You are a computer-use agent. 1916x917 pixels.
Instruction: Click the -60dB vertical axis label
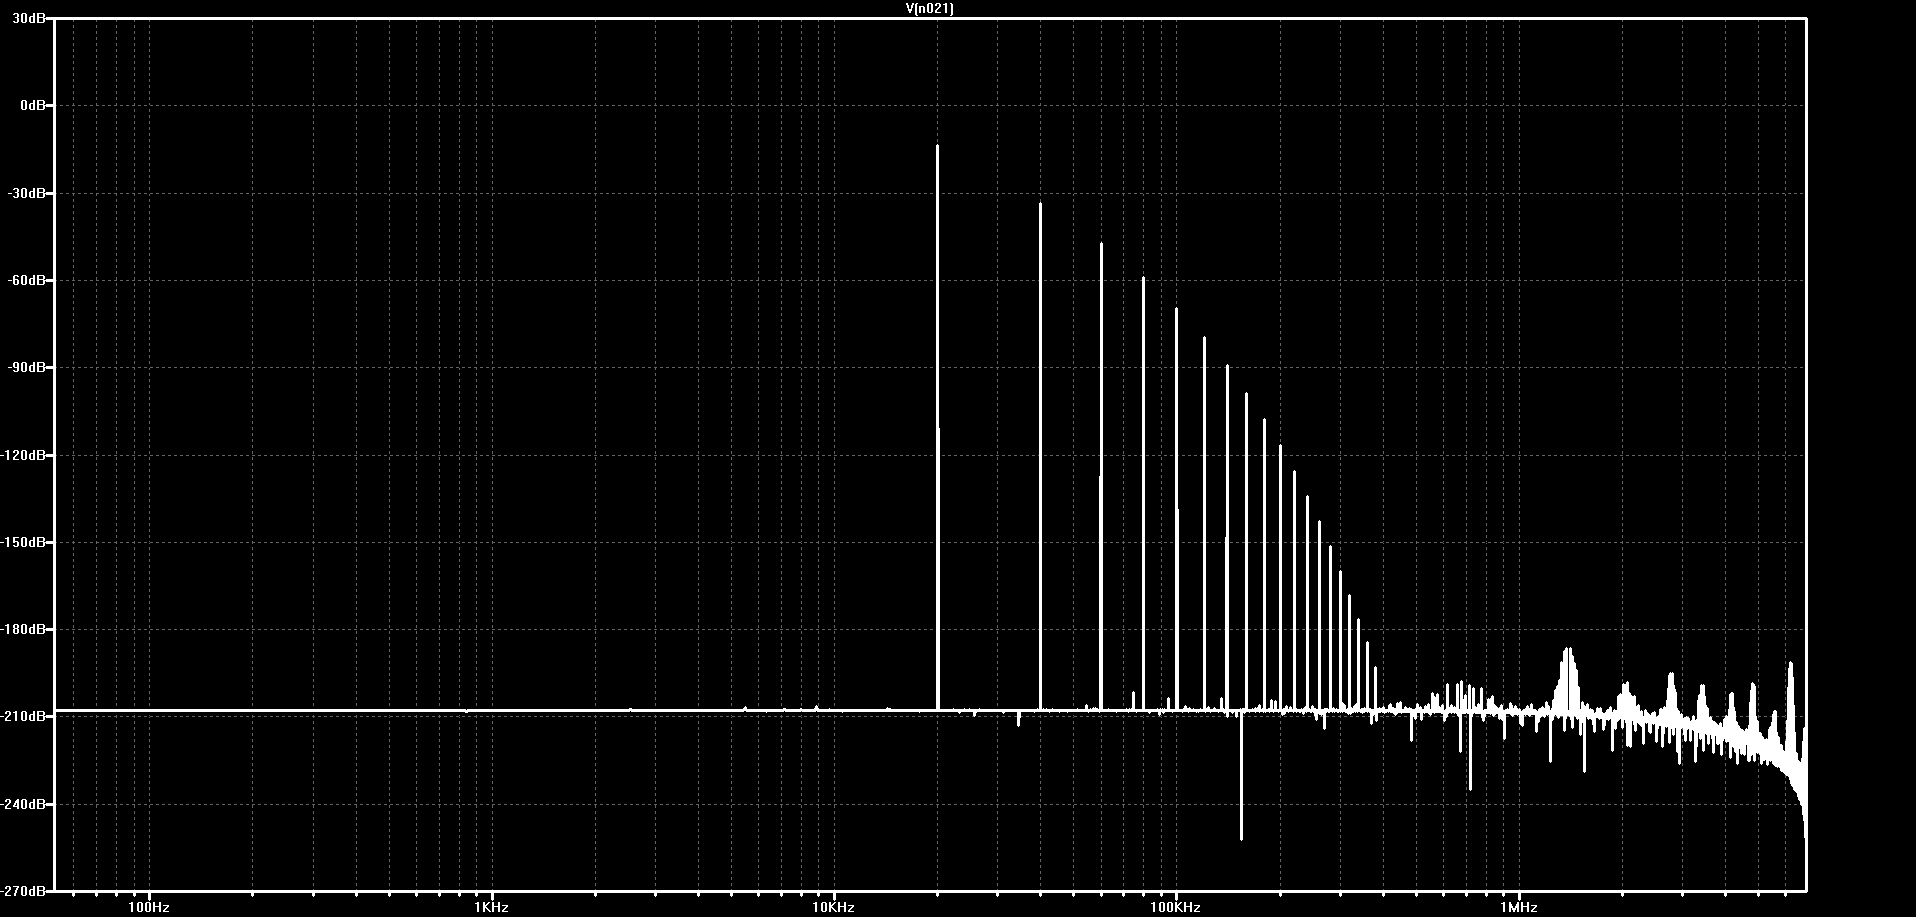28,280
